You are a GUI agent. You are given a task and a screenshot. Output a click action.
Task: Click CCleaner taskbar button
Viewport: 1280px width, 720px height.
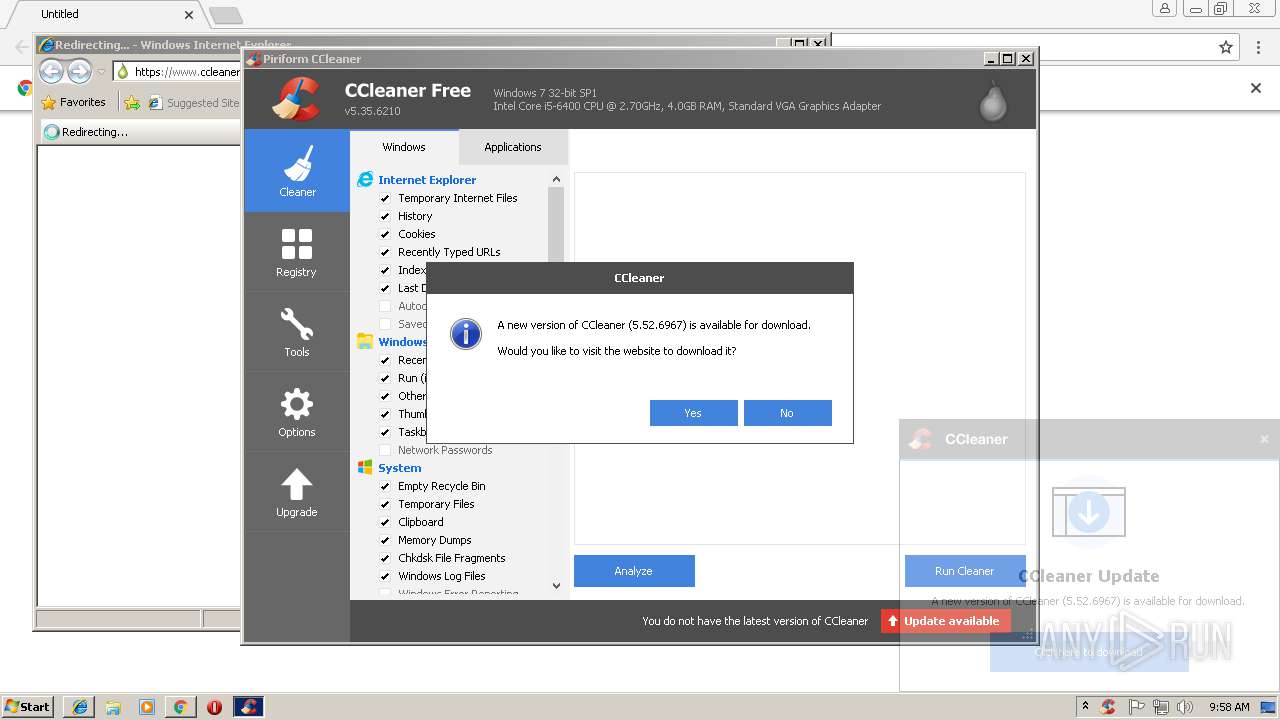pos(248,707)
